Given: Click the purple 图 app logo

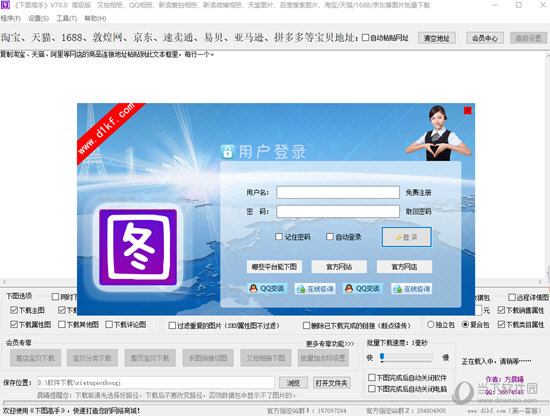Looking at the screenshot, I should click(138, 248).
